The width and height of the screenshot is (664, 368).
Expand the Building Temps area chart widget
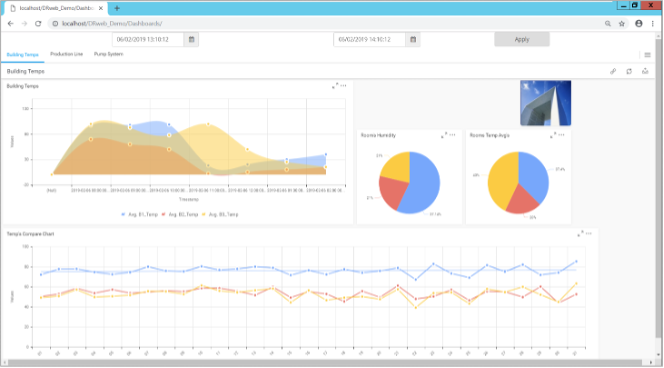(335, 86)
